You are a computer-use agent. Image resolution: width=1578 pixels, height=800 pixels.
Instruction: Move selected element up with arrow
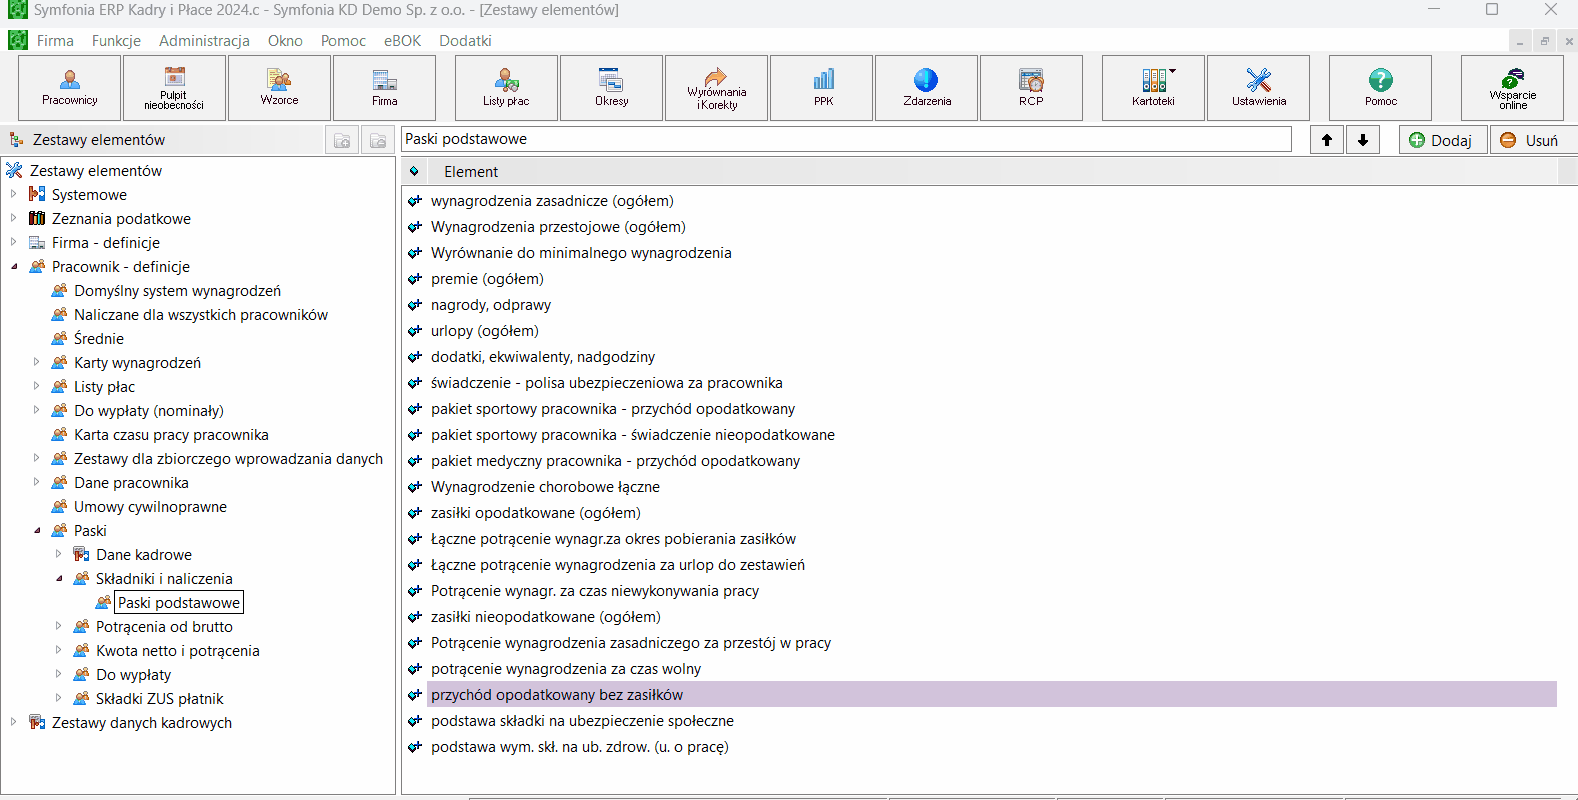(1327, 140)
